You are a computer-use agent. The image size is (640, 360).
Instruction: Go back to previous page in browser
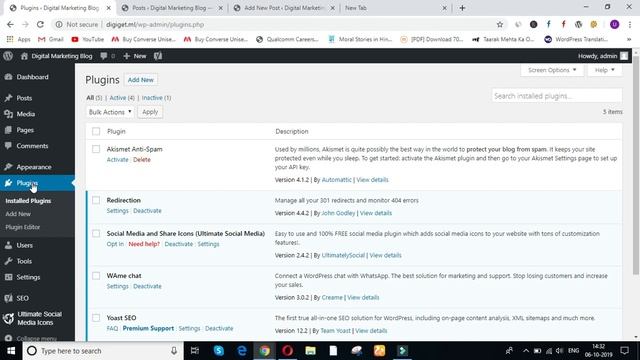tap(10, 24)
